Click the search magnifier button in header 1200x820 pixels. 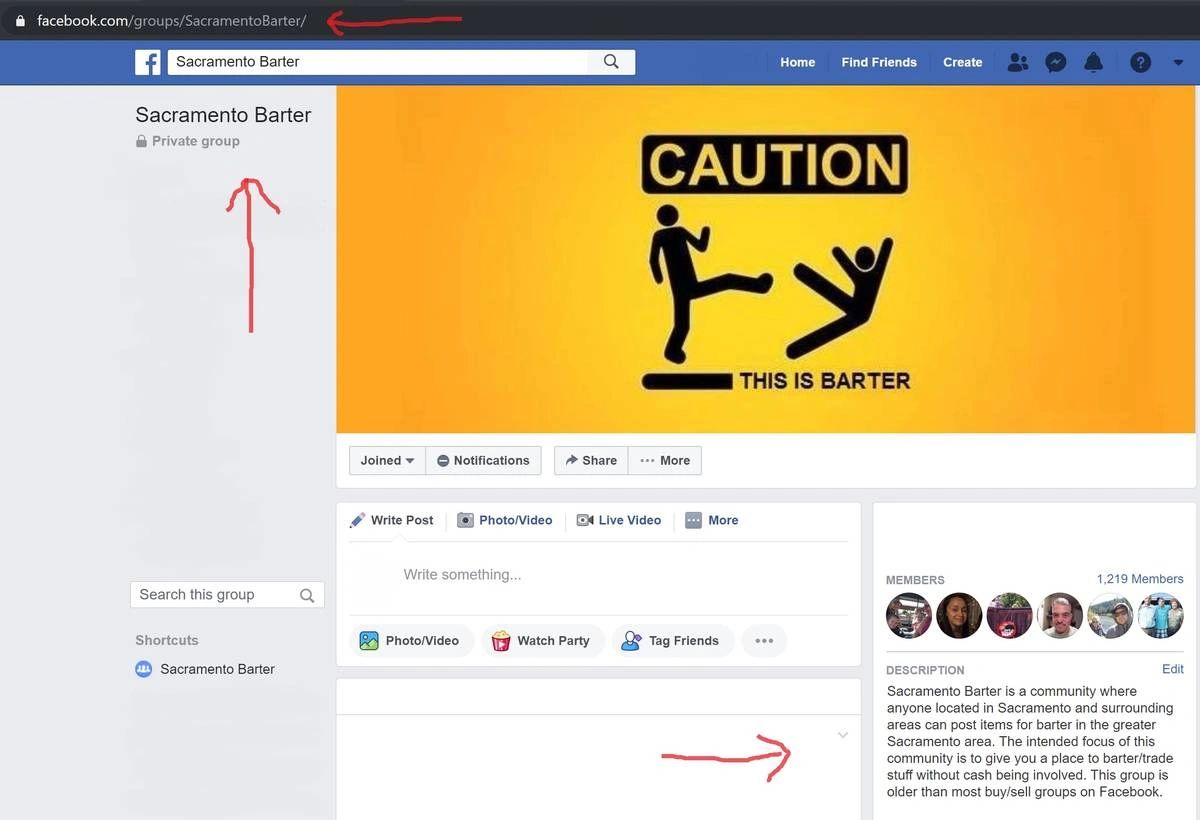pyautogui.click(x=611, y=62)
